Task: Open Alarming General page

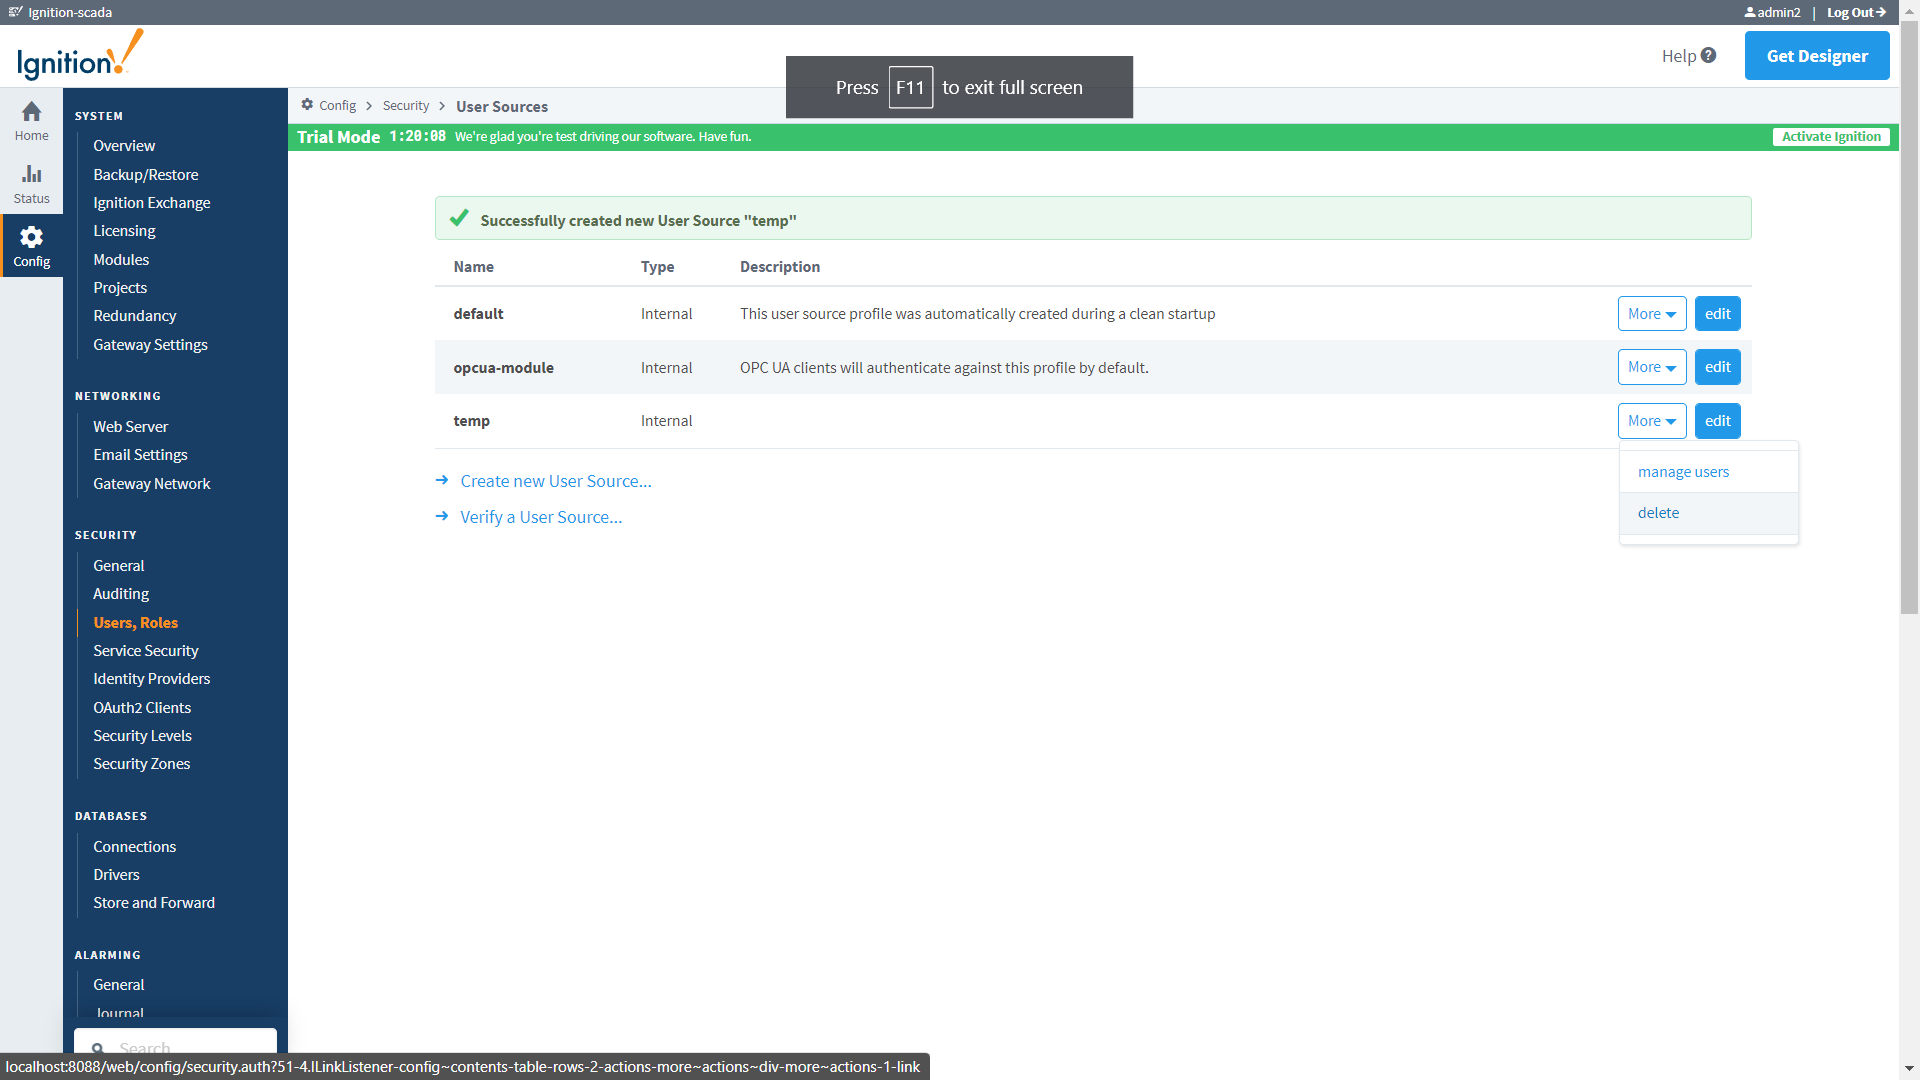Action: pyautogui.click(x=119, y=985)
